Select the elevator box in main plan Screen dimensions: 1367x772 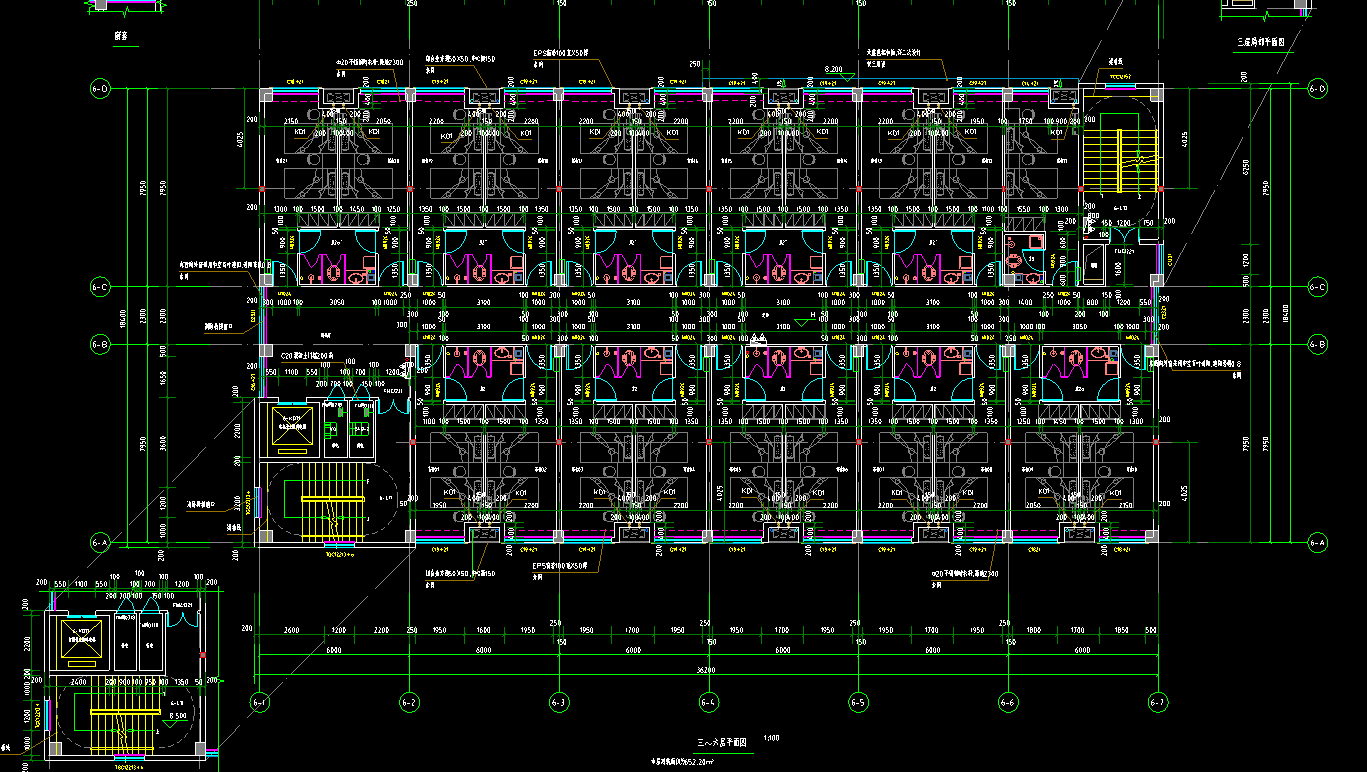[x=291, y=428]
